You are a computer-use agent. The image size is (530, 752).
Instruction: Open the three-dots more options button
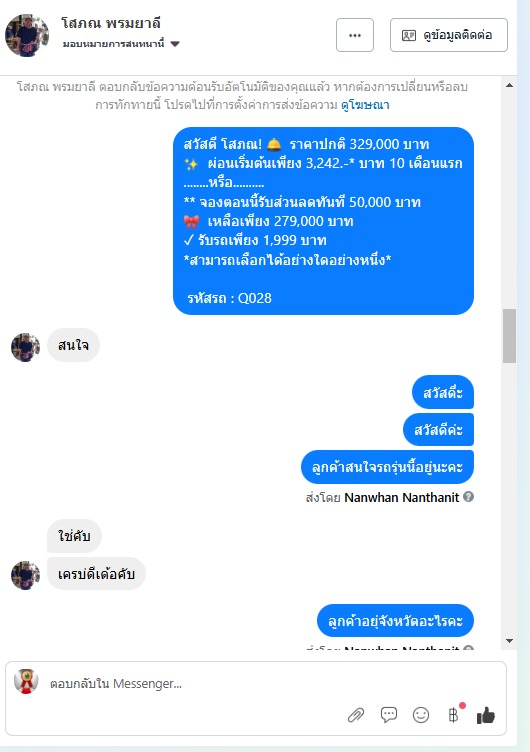pos(355,35)
